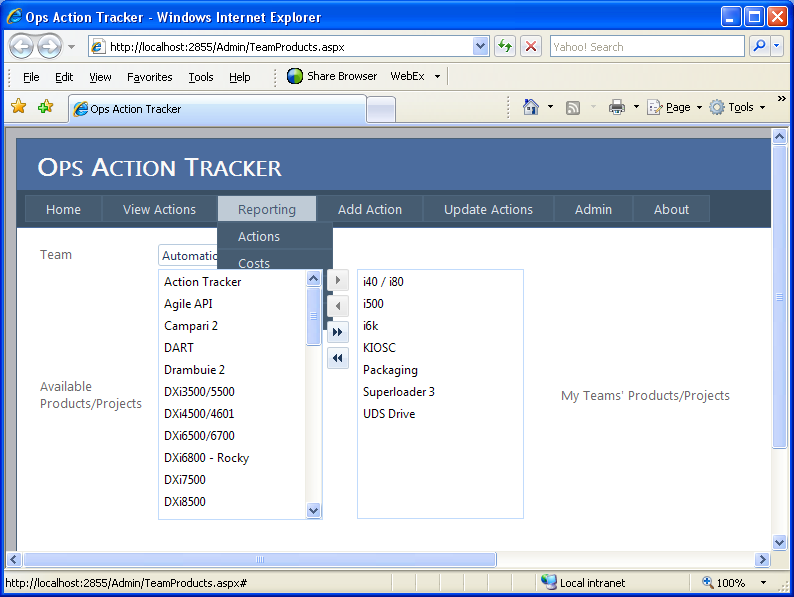Viewport: 794px width, 597px height.
Task: Open the Admin navigation item
Action: (593, 209)
